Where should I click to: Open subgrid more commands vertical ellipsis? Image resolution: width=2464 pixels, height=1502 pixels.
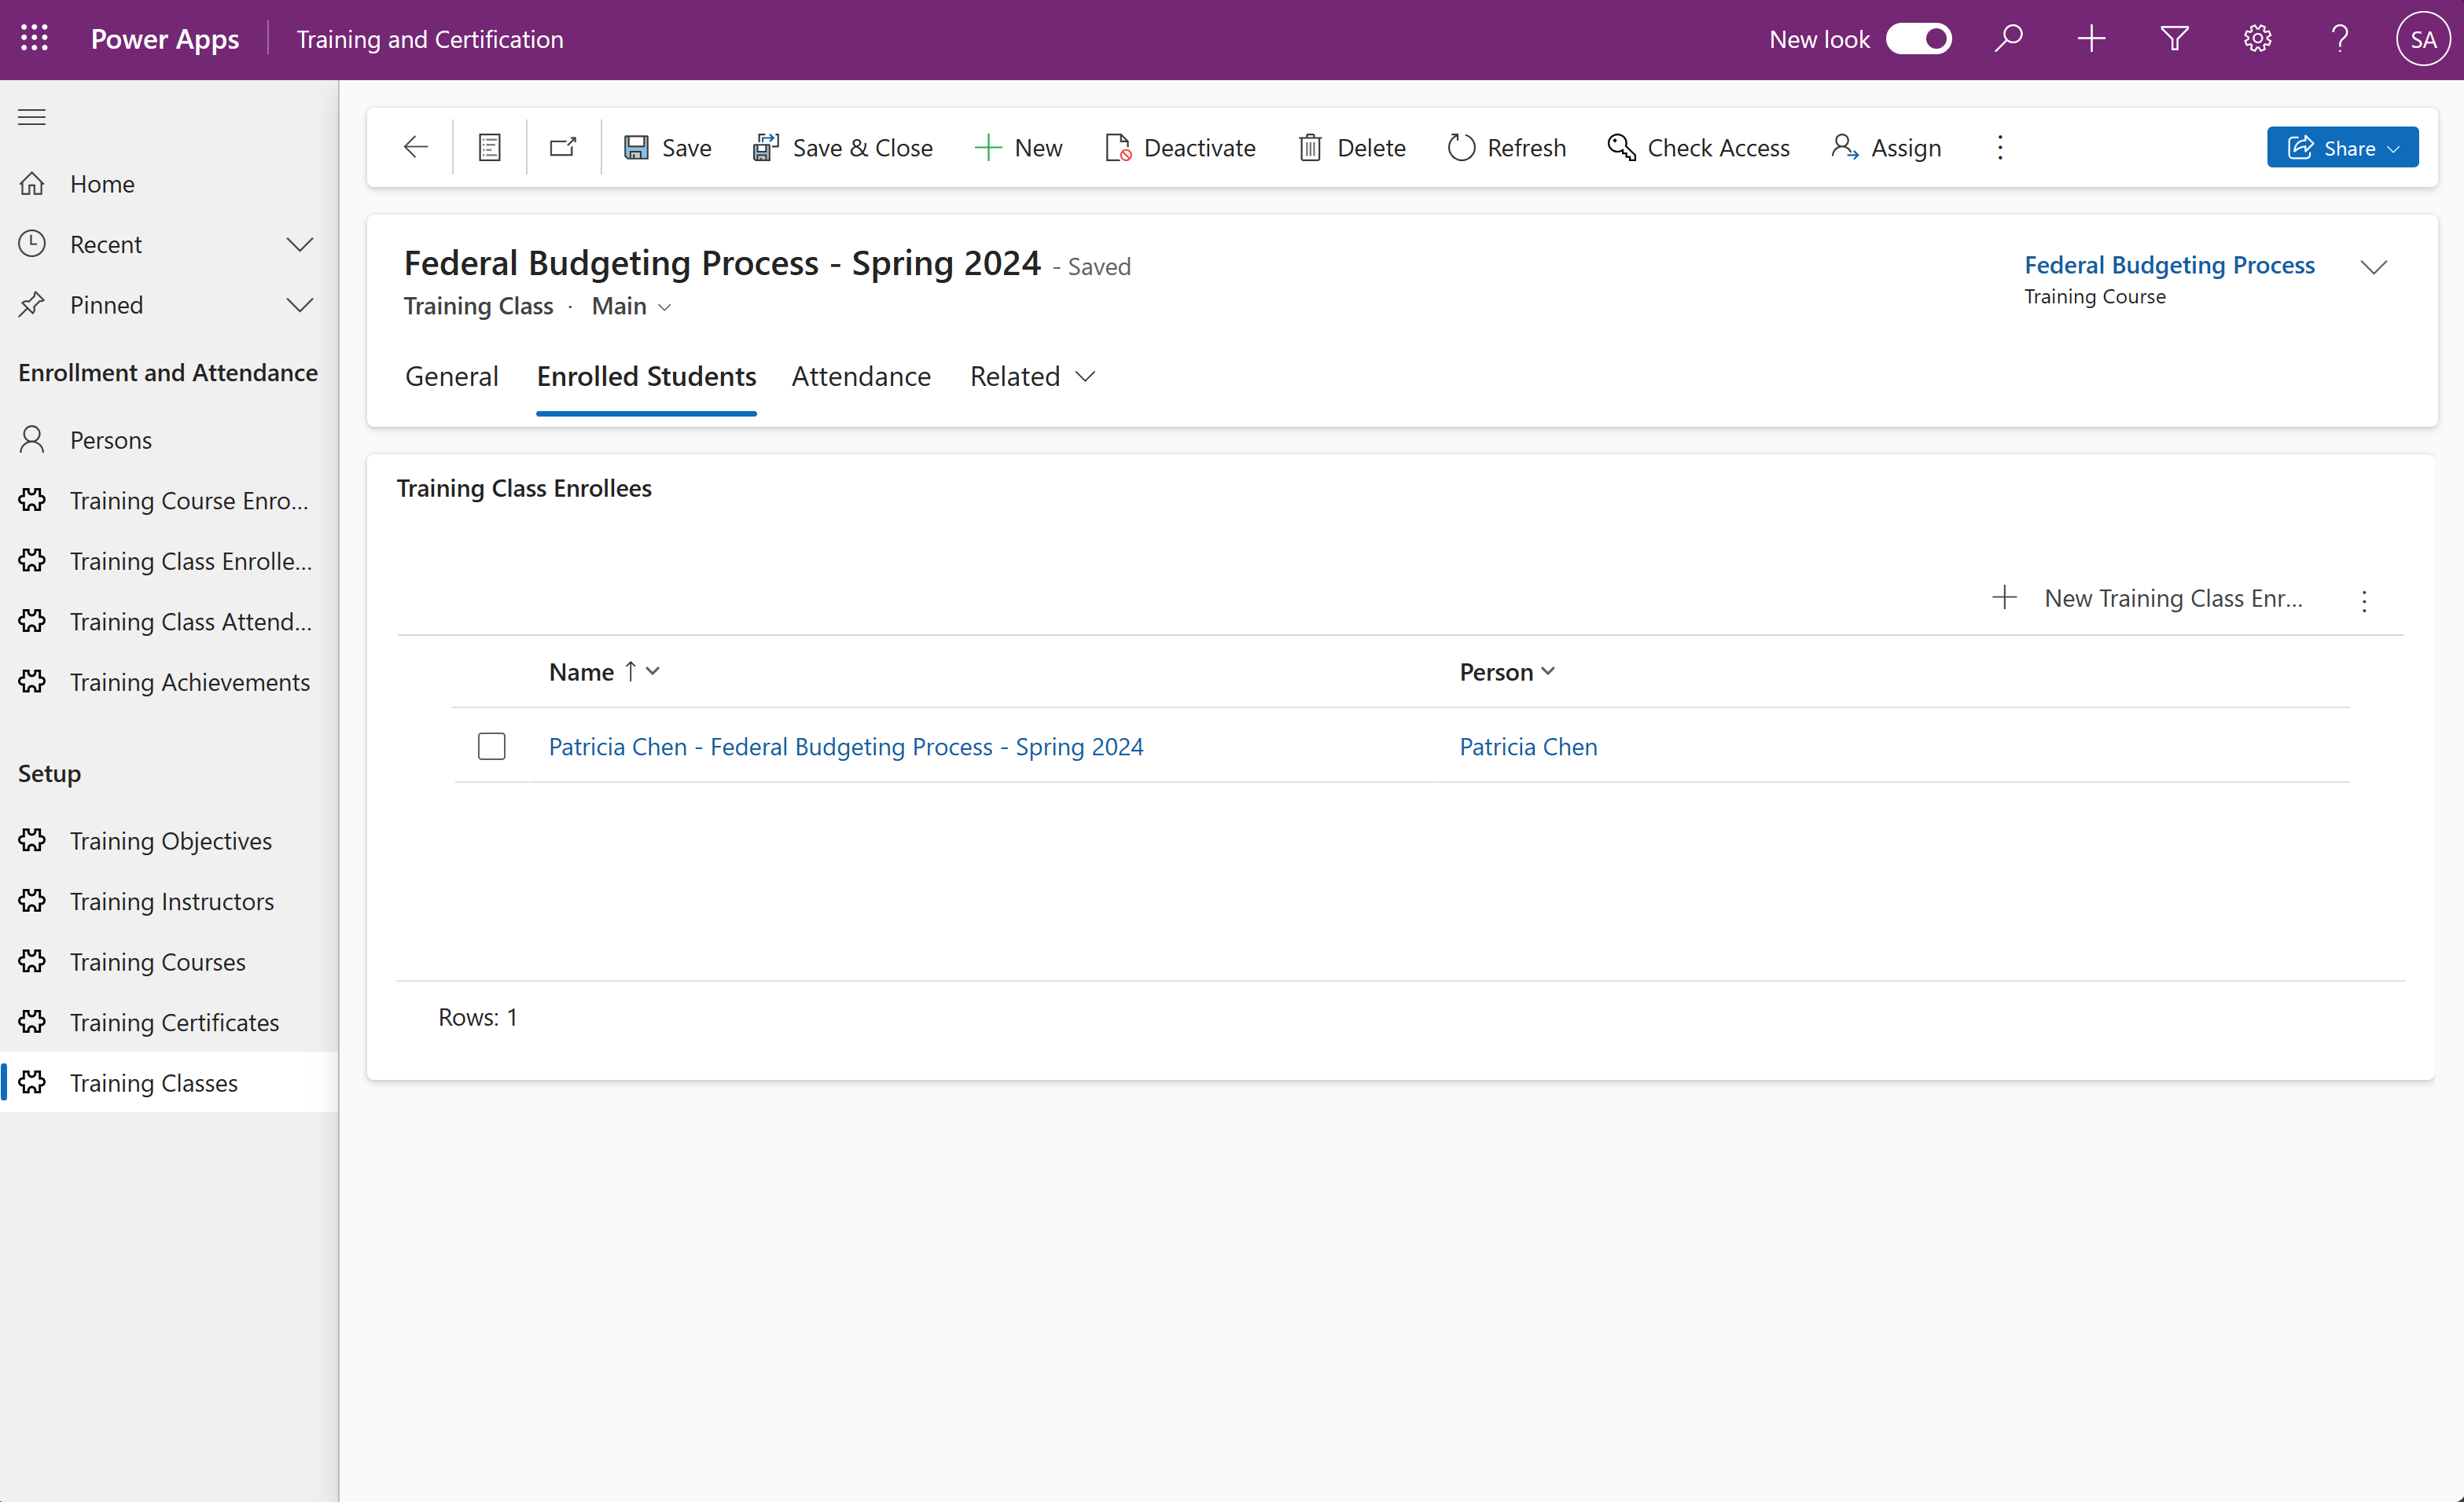pos(2364,600)
